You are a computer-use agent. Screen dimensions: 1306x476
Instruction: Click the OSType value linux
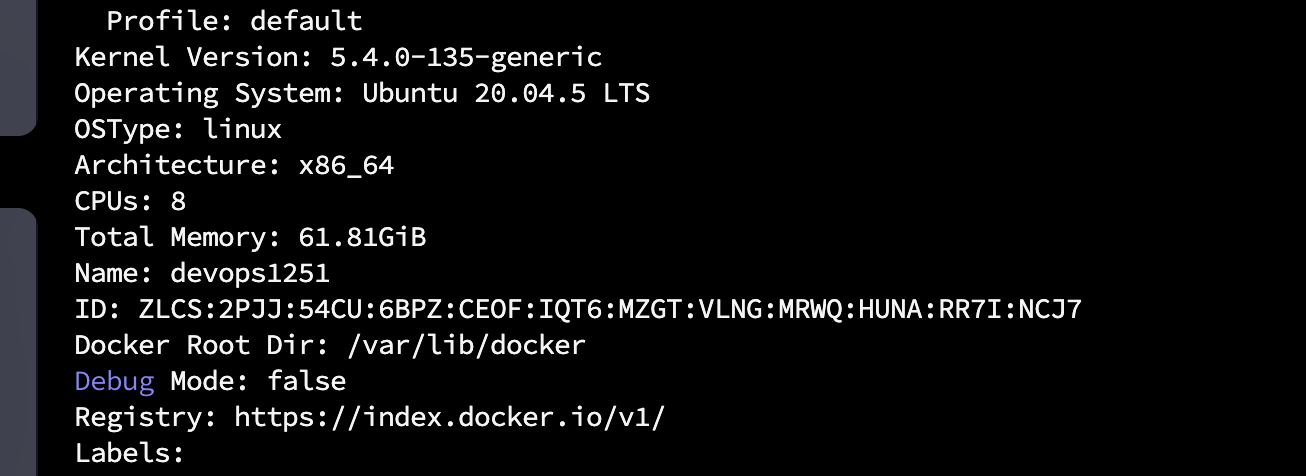point(242,129)
